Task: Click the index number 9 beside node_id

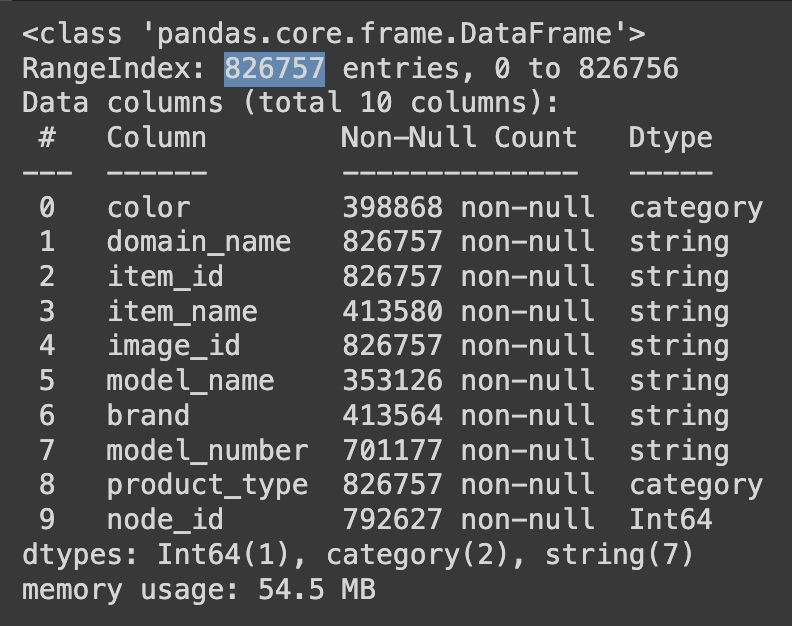Action: coord(47,519)
